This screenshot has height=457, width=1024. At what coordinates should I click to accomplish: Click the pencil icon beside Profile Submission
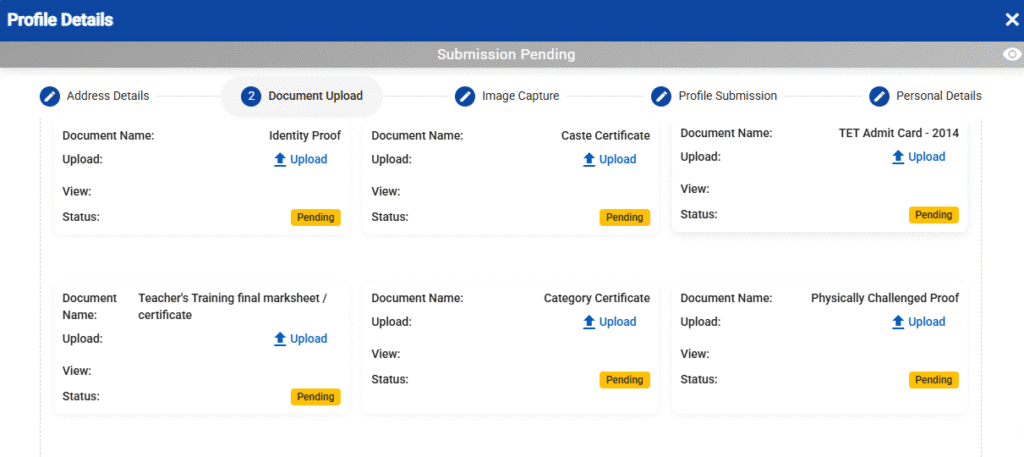tap(661, 96)
